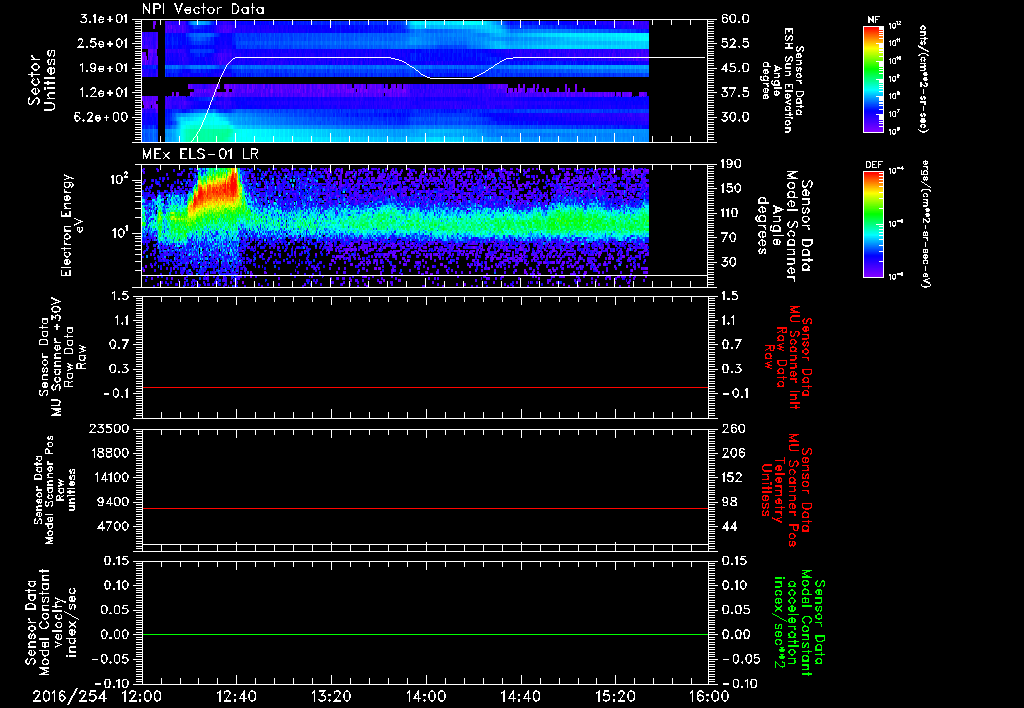Screen dimensions: 1024x708
Task: Click the red line in Scanner Pos panel
Action: coord(425,509)
